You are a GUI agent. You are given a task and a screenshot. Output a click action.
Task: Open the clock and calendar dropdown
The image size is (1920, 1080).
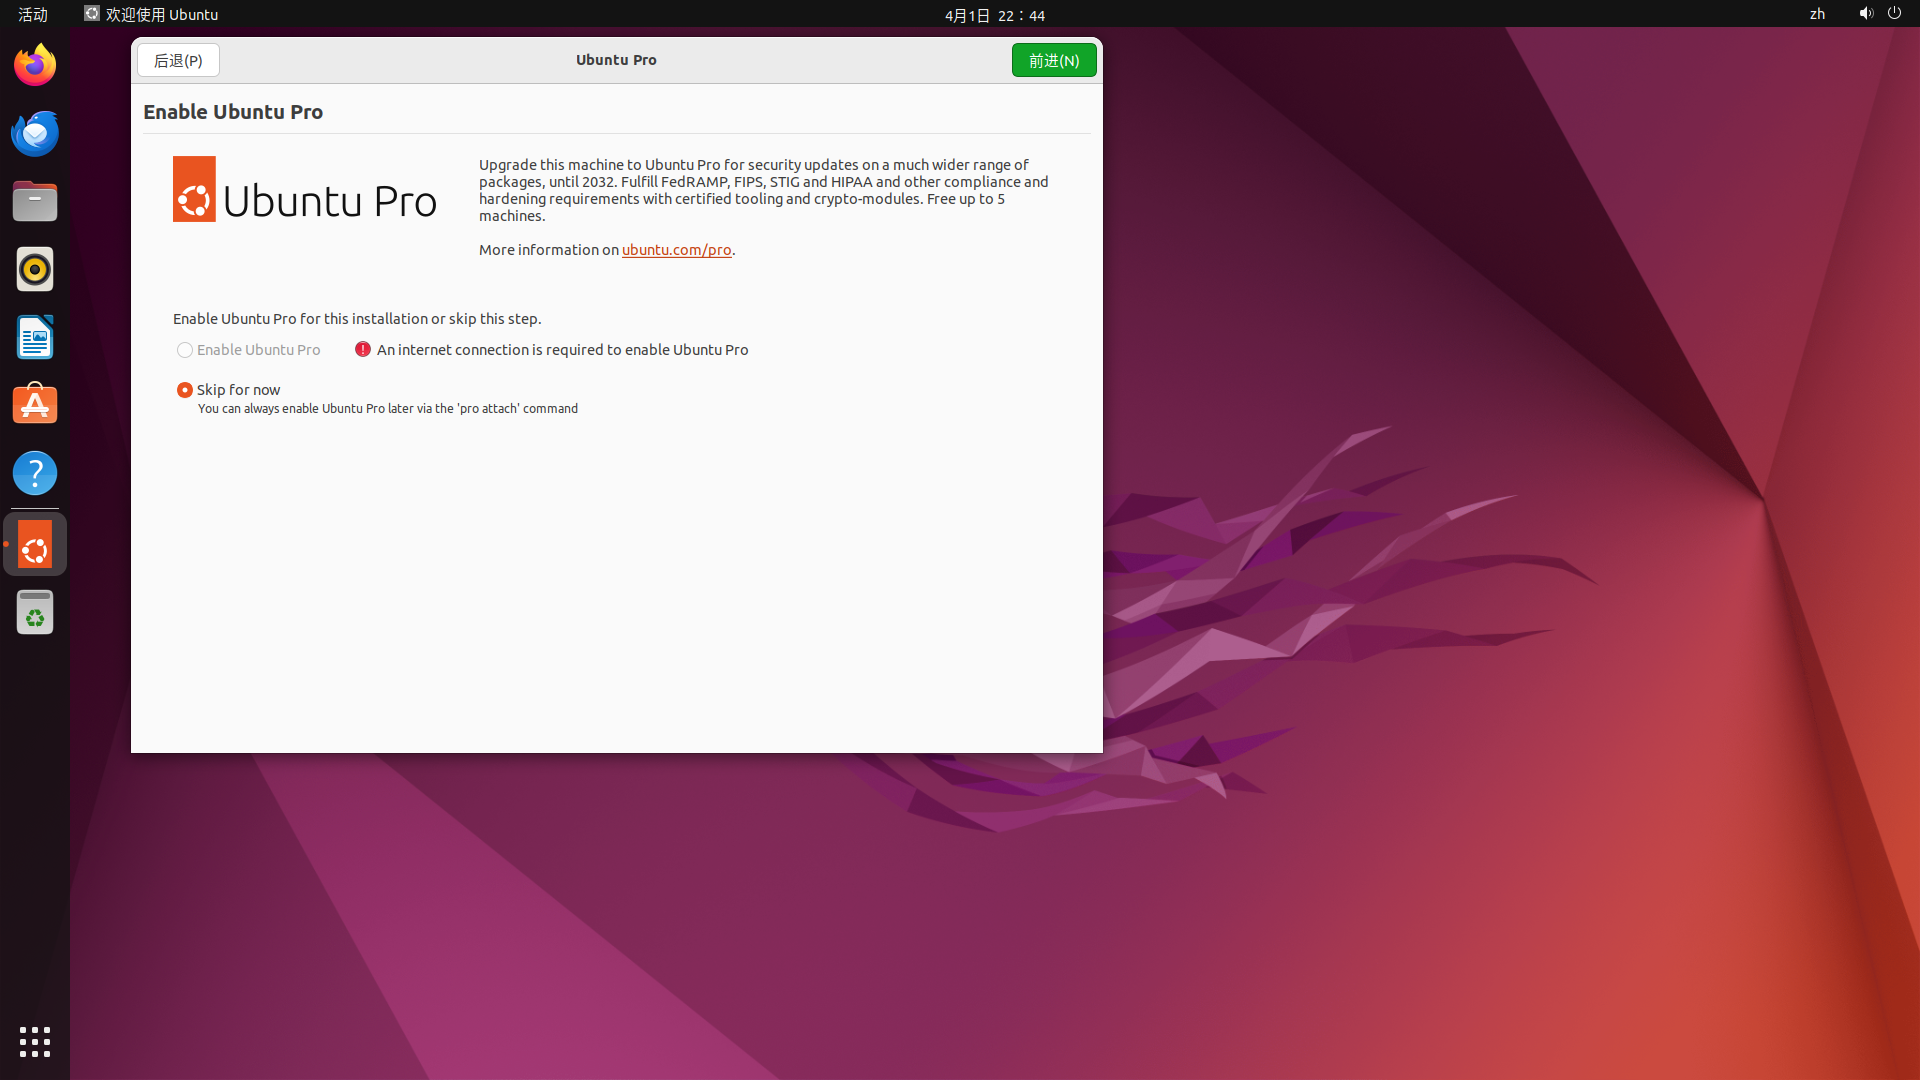(x=994, y=15)
